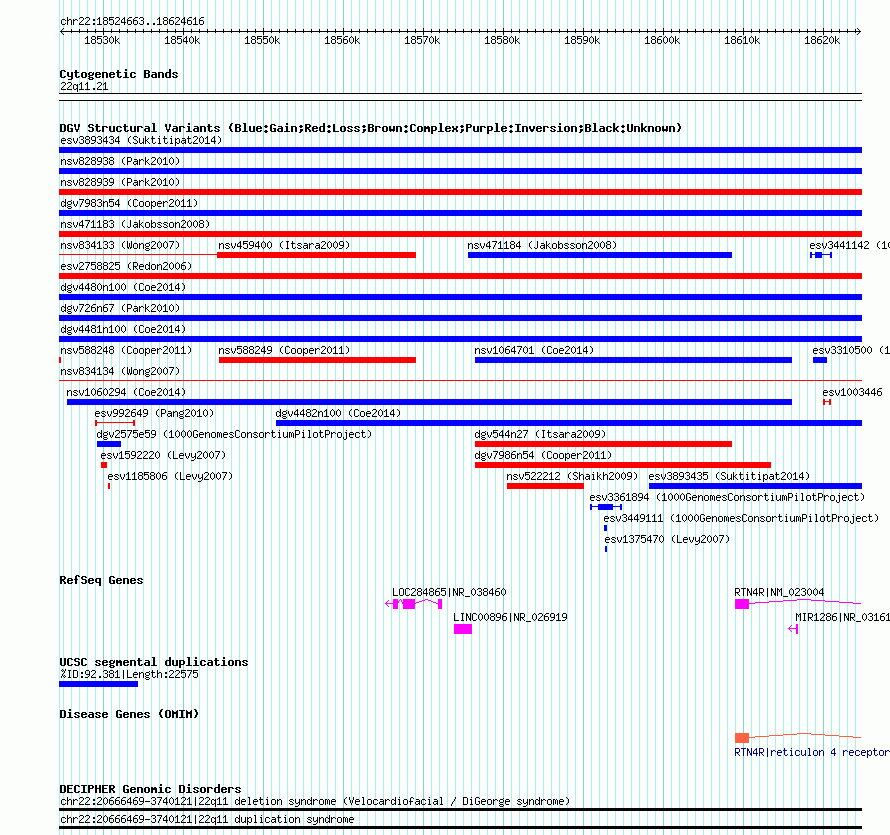The image size is (890, 835).
Task: Click the esv1592220 (Levy2007) red marker
Action: pyautogui.click(x=104, y=465)
